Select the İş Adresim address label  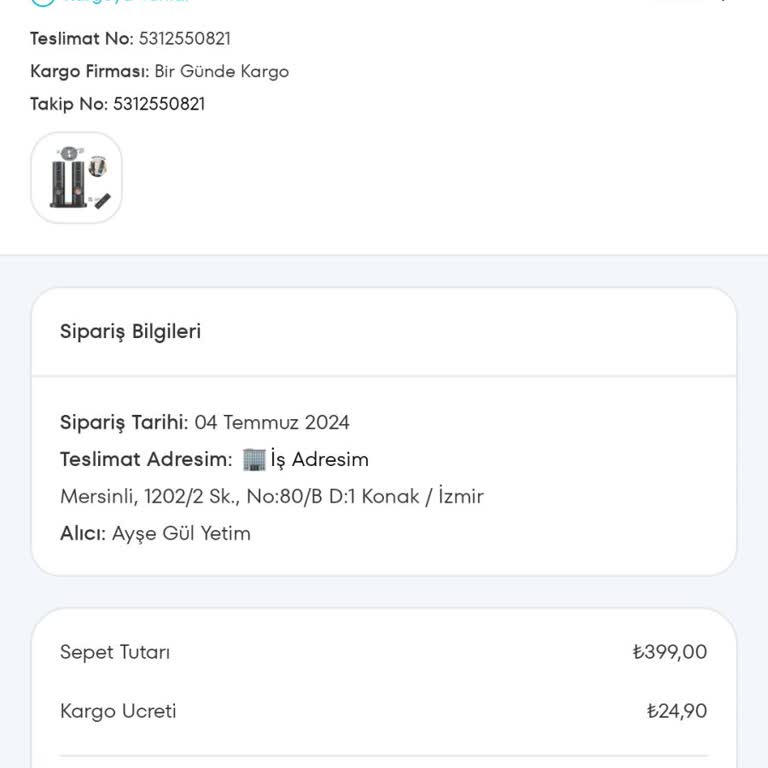click(319, 460)
